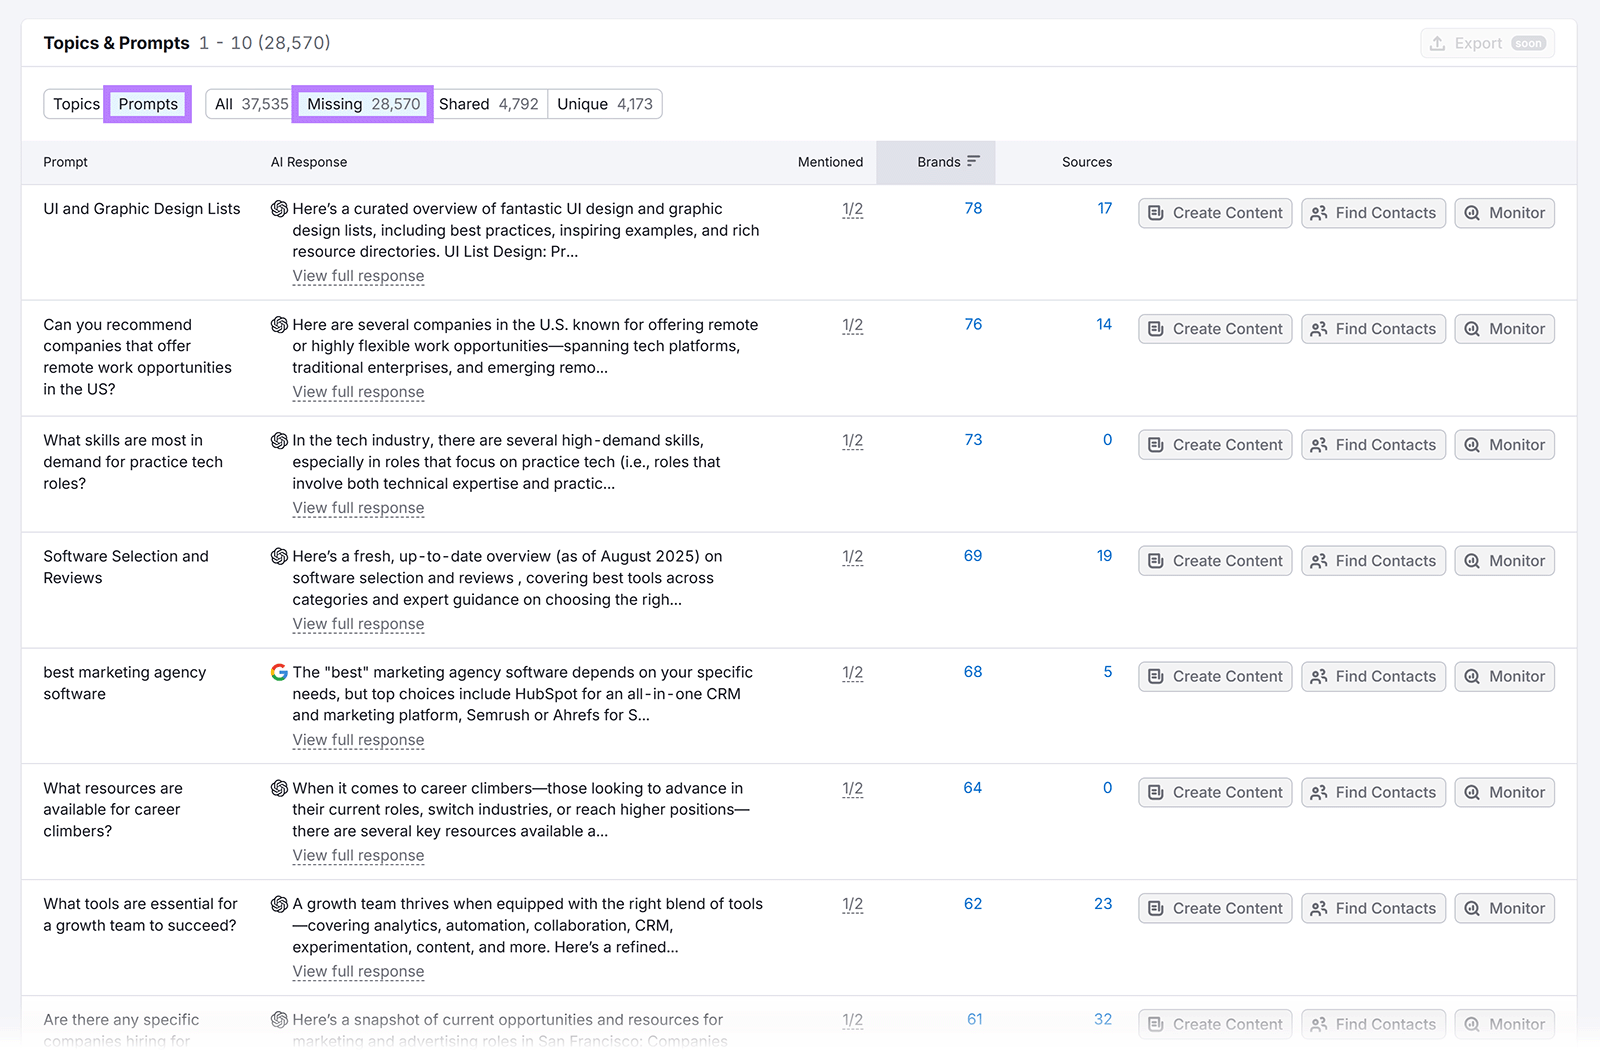Switch to the Prompts tab
The height and width of the screenshot is (1058, 1600).
coord(147,103)
